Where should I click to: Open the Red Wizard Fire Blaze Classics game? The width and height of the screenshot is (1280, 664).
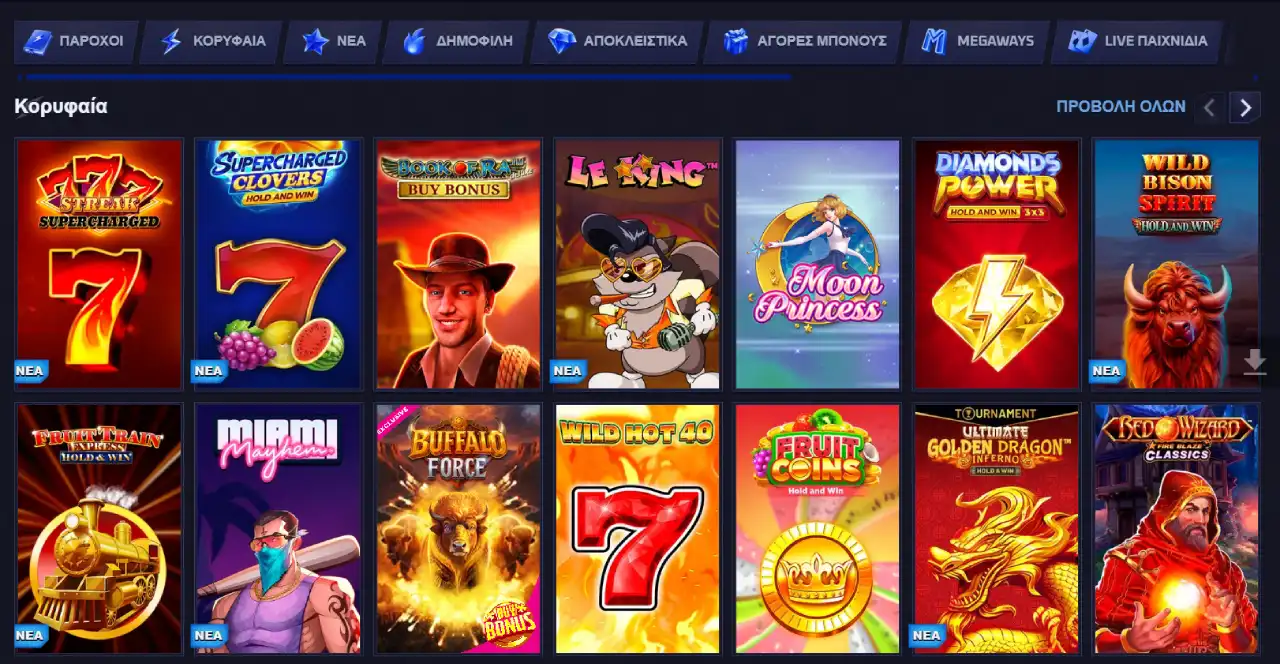pos(1177,529)
